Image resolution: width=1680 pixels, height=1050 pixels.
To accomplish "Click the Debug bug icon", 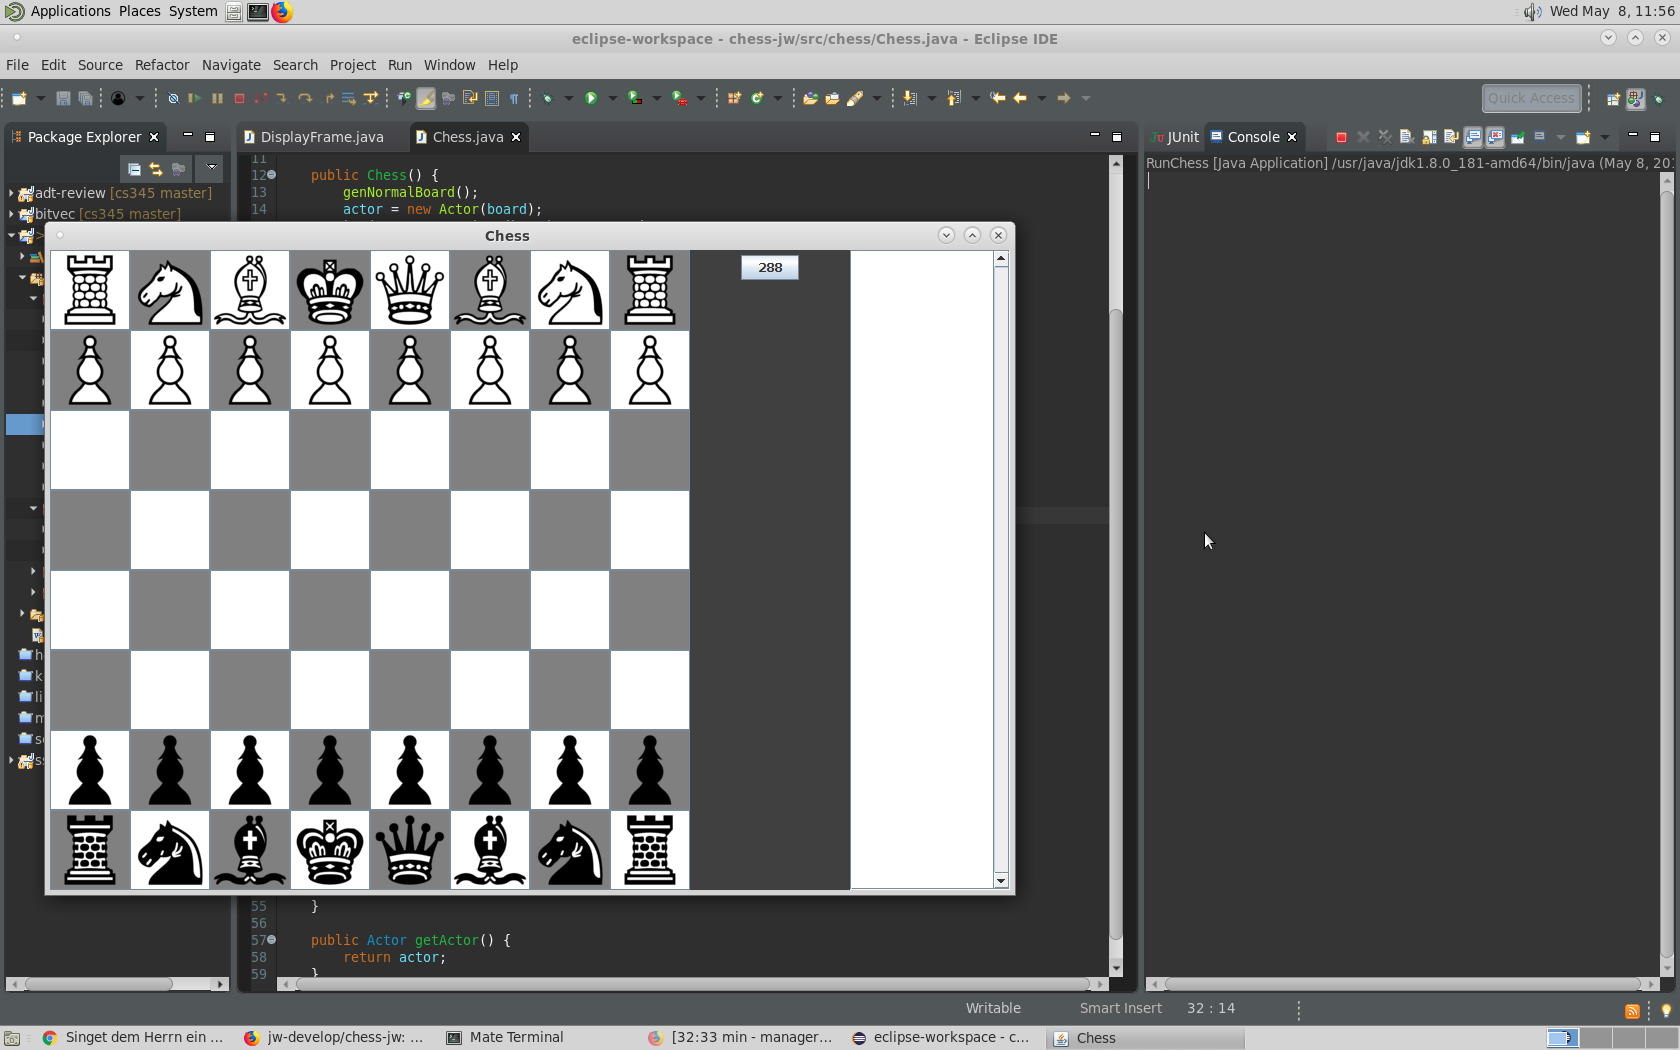I will coord(547,98).
